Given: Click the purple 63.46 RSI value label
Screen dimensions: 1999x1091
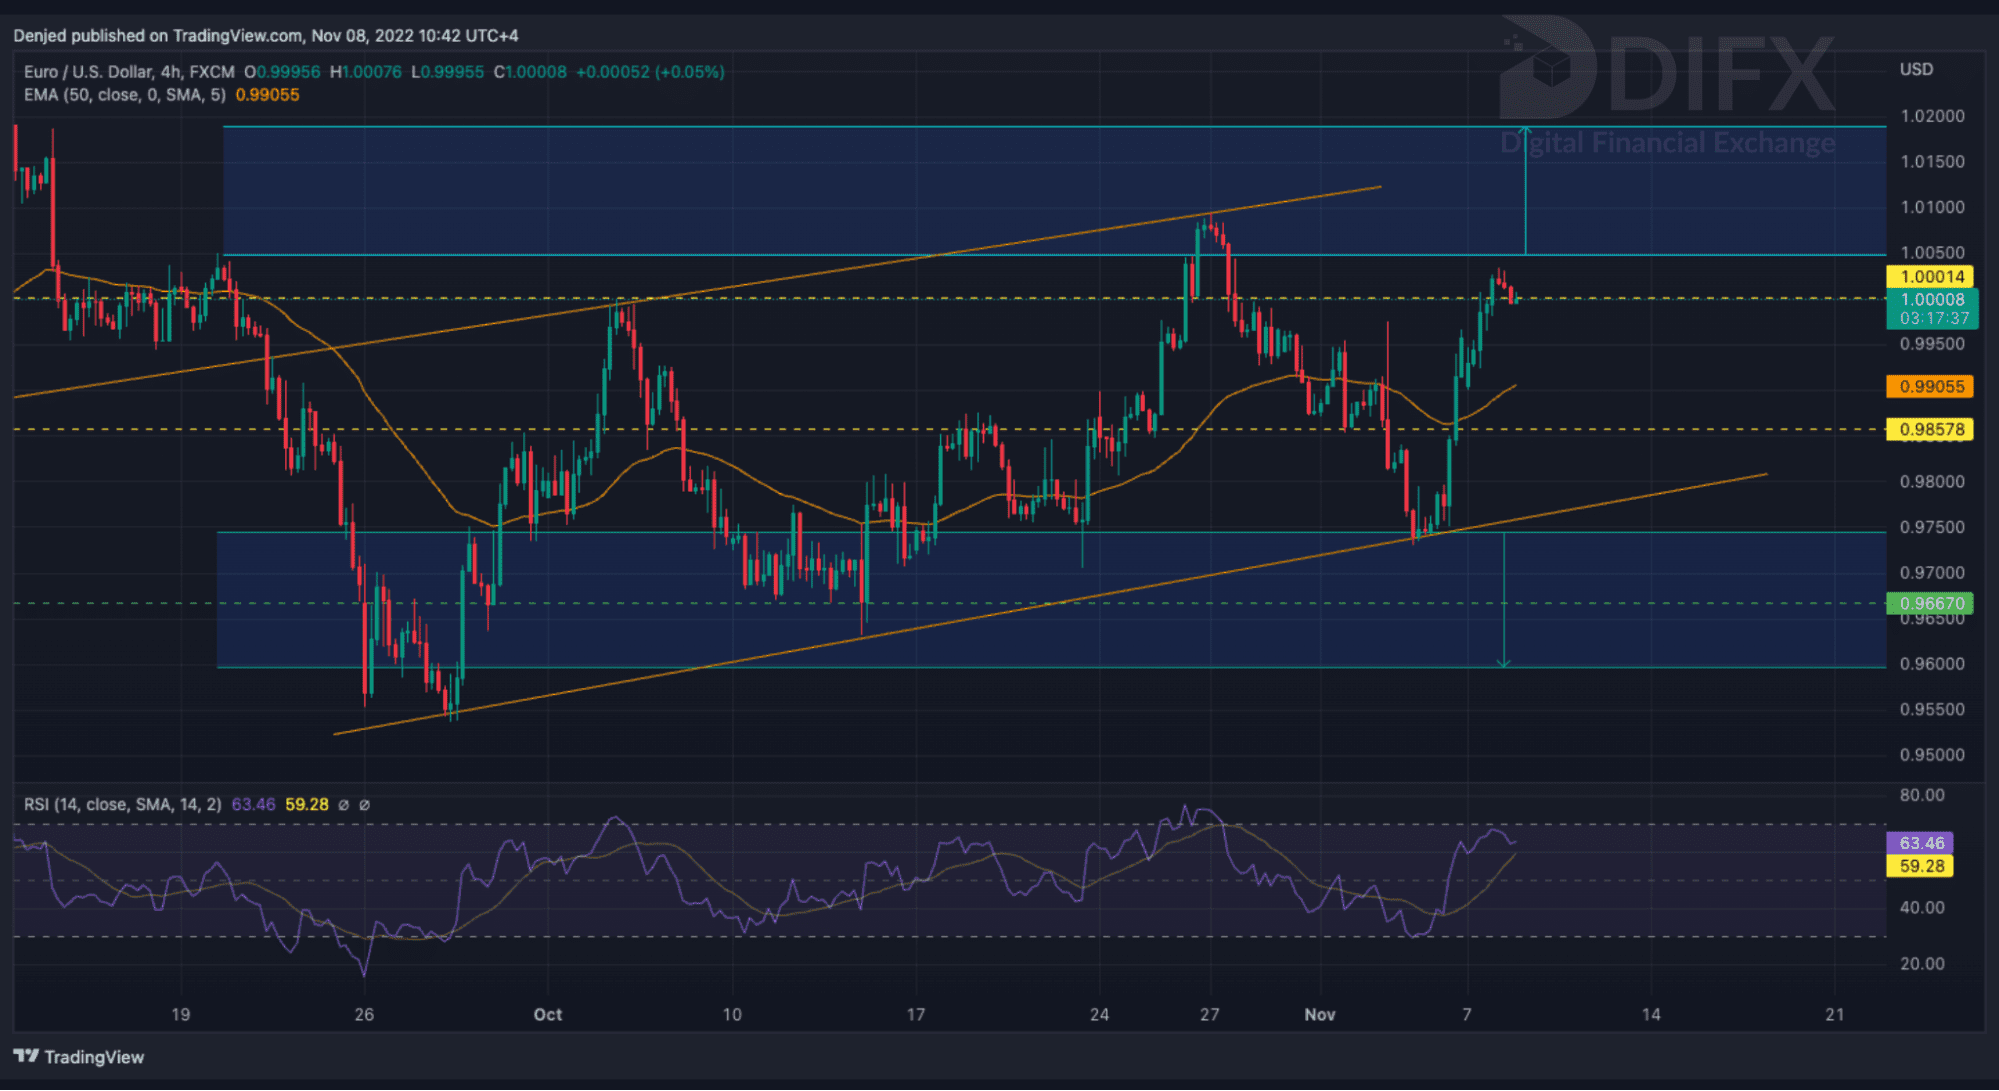Looking at the screenshot, I should click(1921, 843).
